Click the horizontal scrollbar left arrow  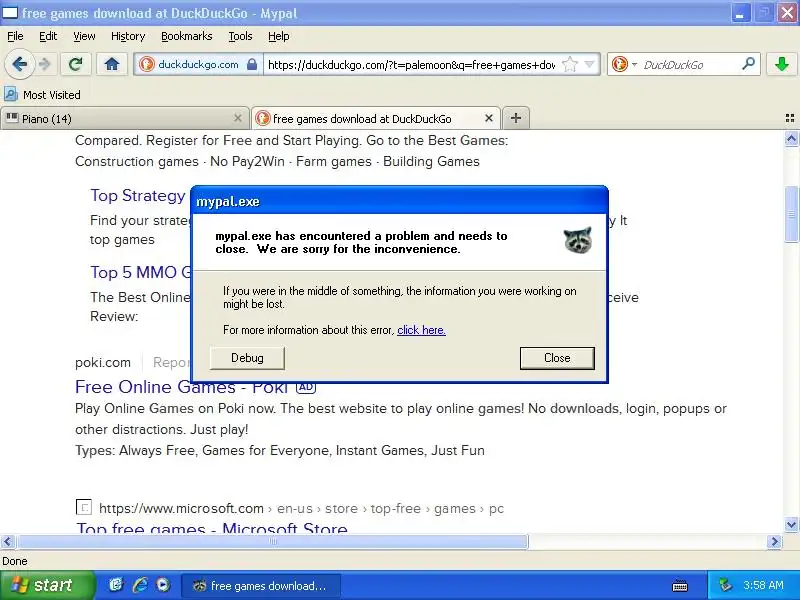(8, 541)
